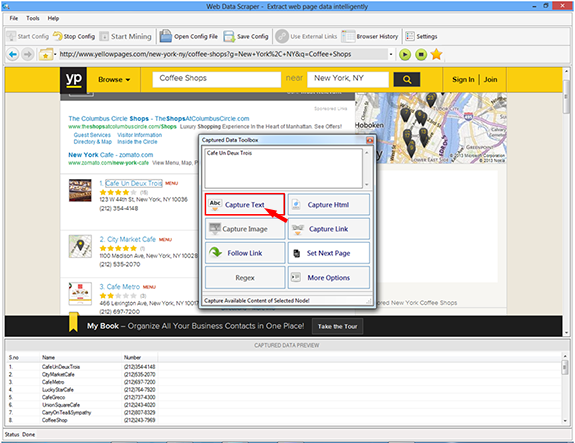The width and height of the screenshot is (575, 443).
Task: Close the Captured Data Toolbox window
Action: pyautogui.click(x=370, y=140)
